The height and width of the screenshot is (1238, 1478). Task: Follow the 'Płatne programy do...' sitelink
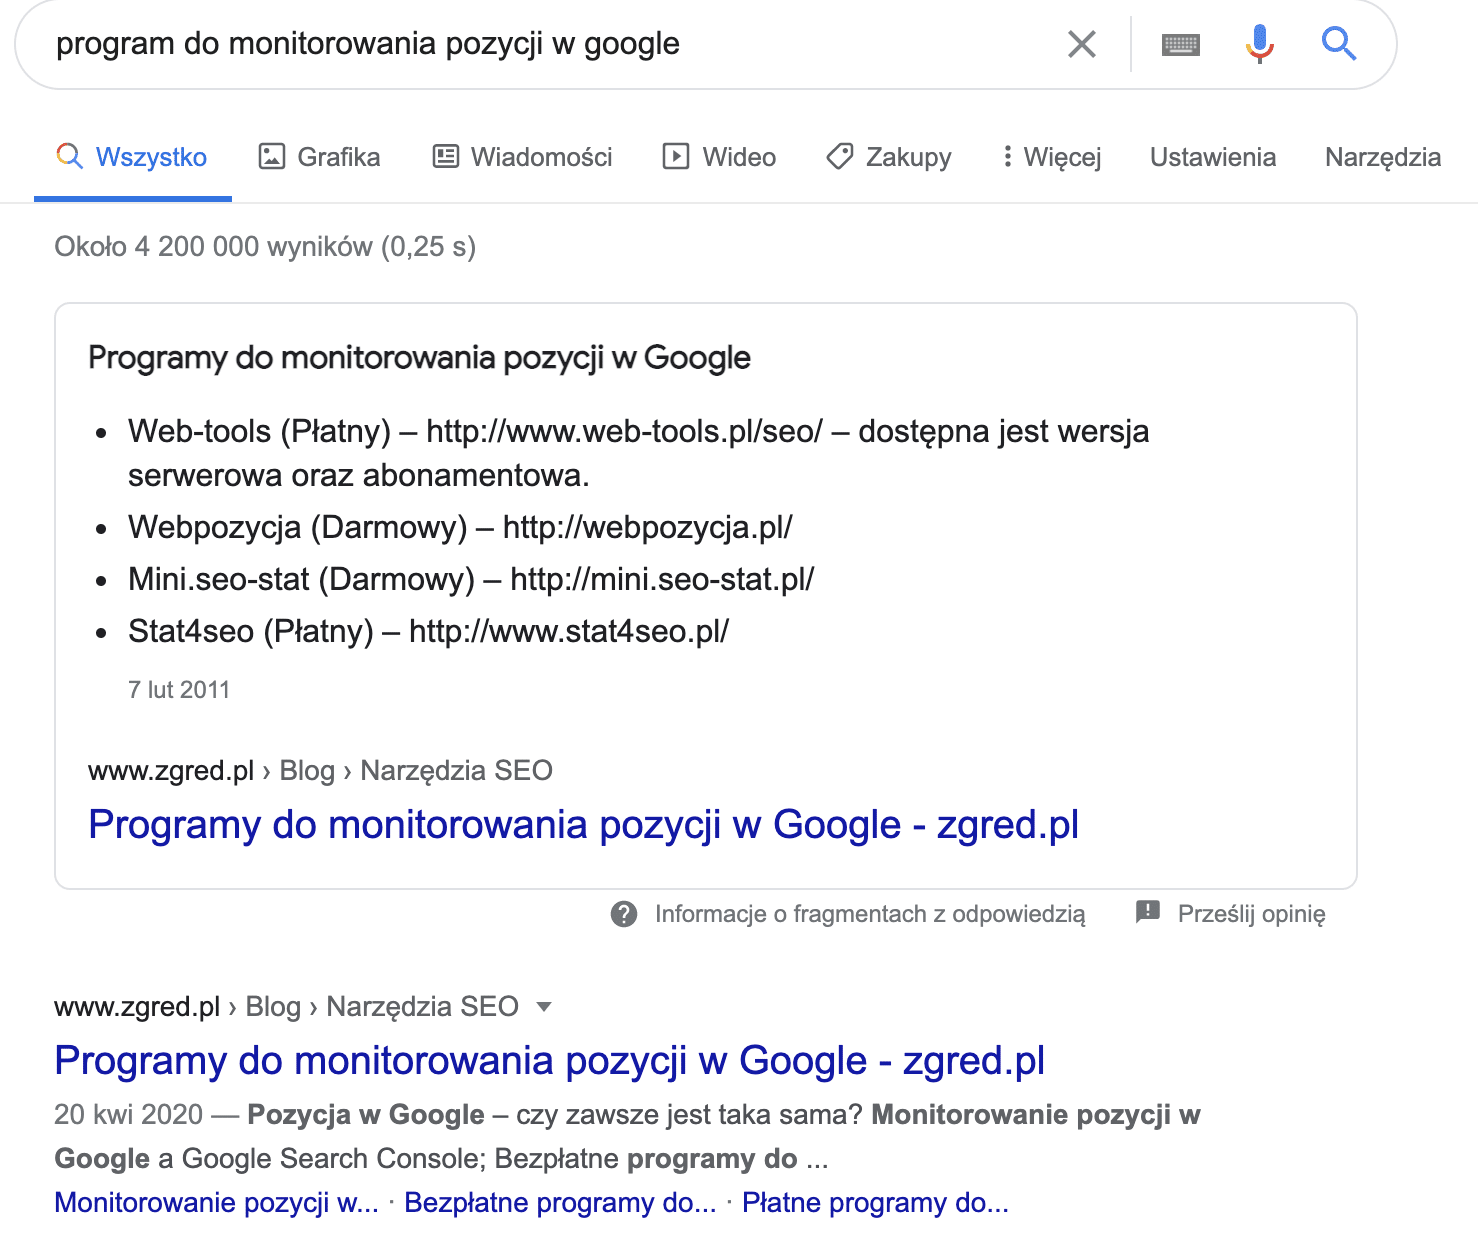[x=875, y=1202]
